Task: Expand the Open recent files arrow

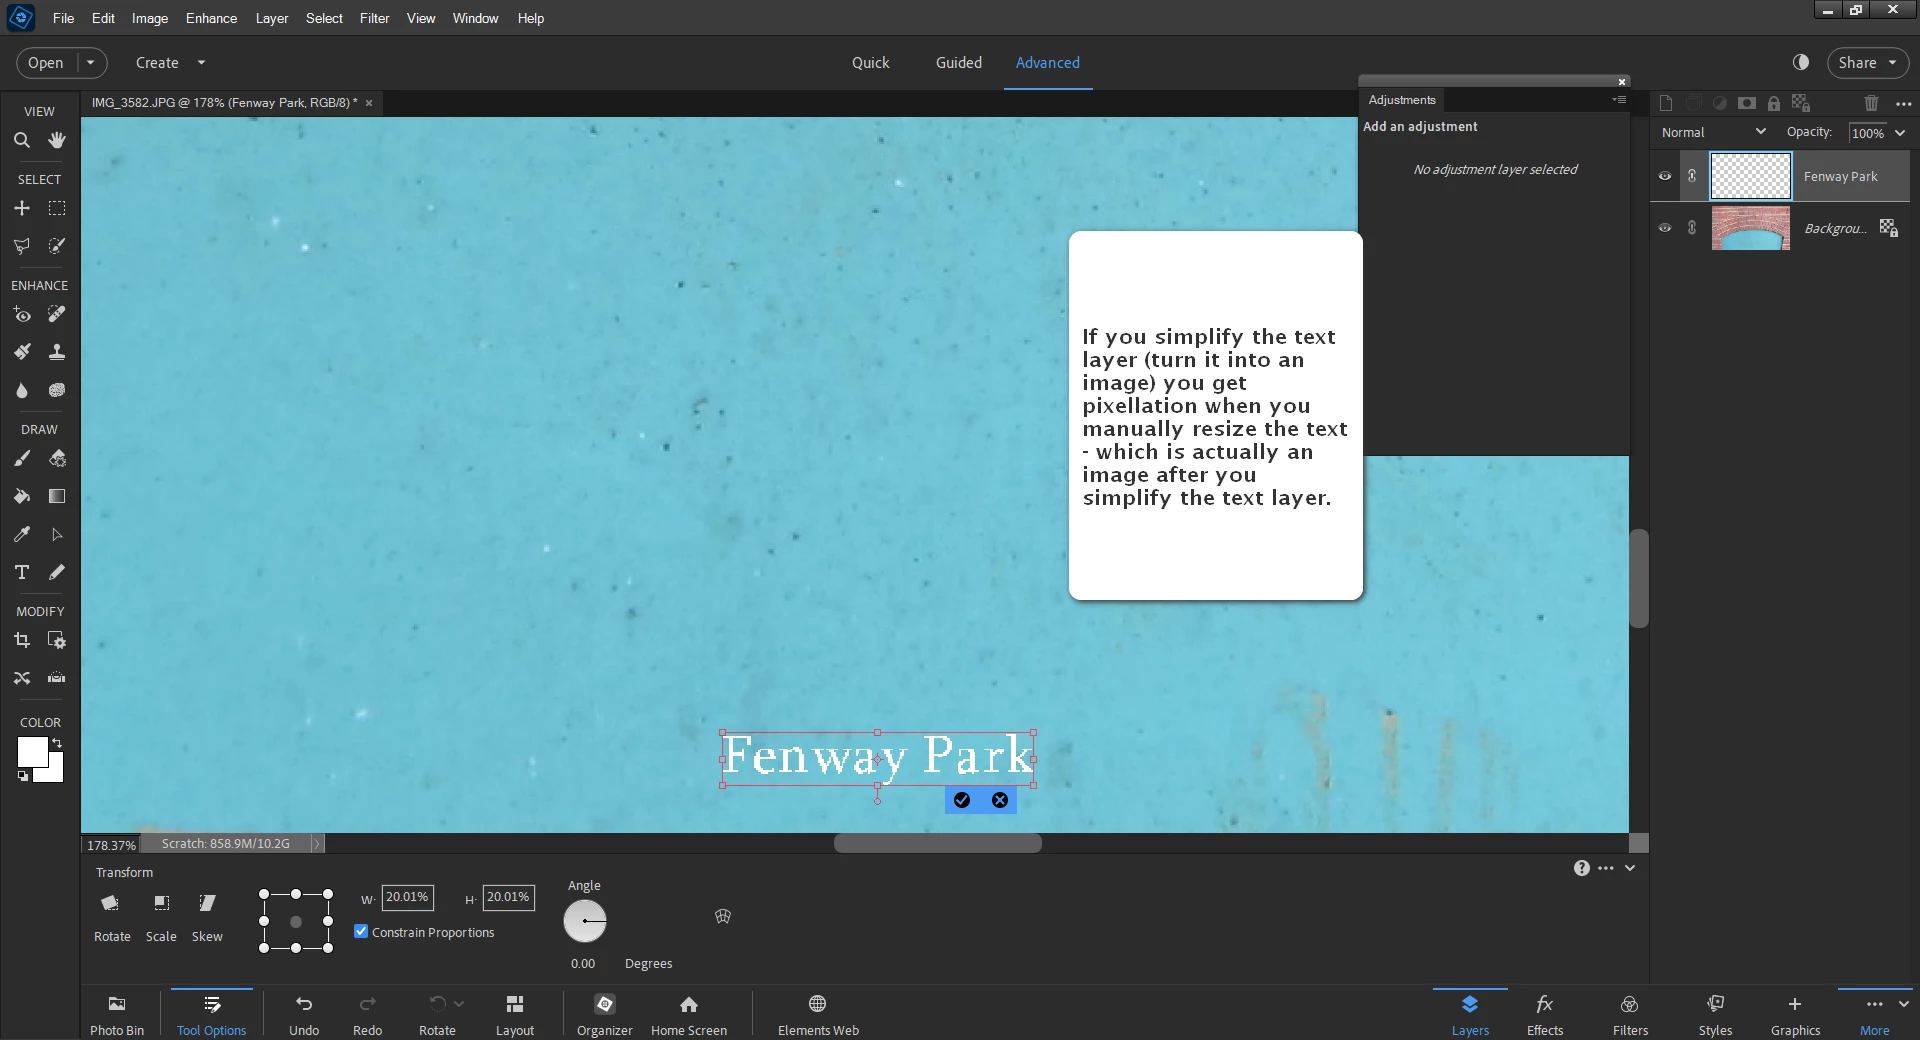Action: pyautogui.click(x=90, y=62)
